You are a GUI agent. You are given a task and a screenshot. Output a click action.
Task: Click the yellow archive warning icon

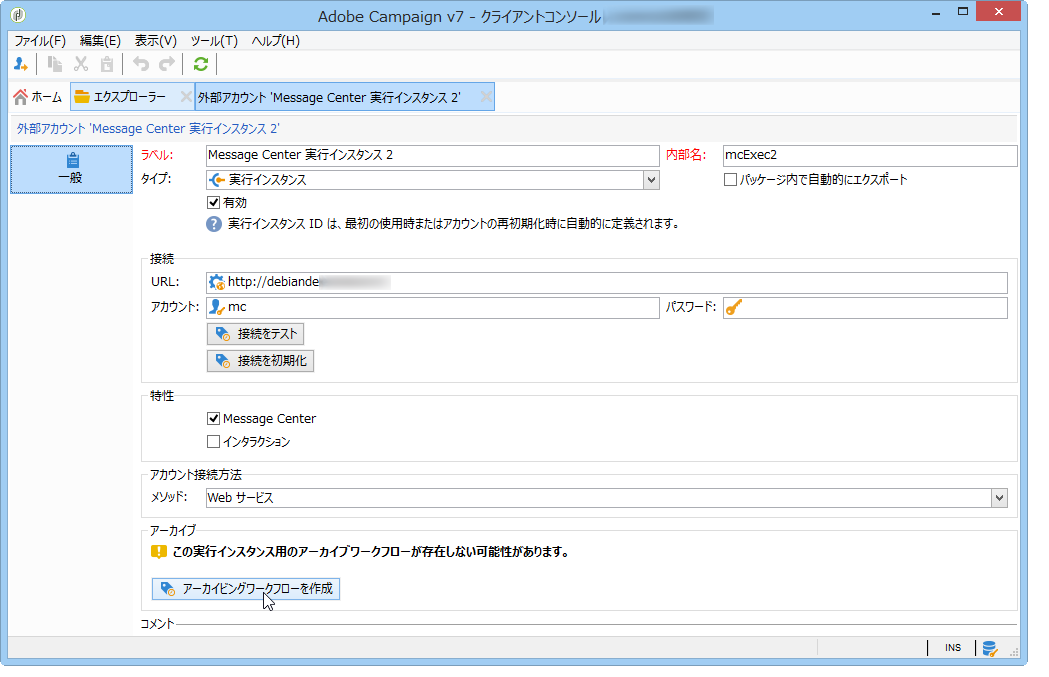(x=159, y=552)
